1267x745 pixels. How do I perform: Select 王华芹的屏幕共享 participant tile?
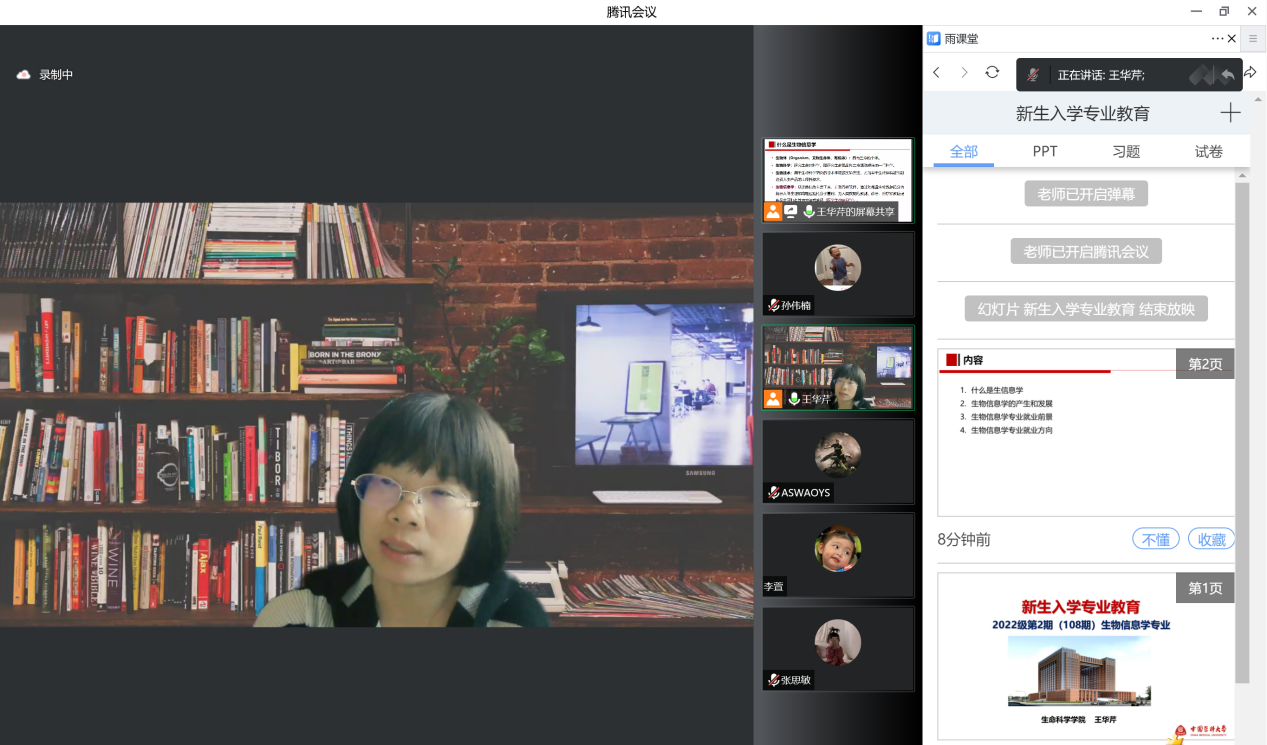click(838, 180)
